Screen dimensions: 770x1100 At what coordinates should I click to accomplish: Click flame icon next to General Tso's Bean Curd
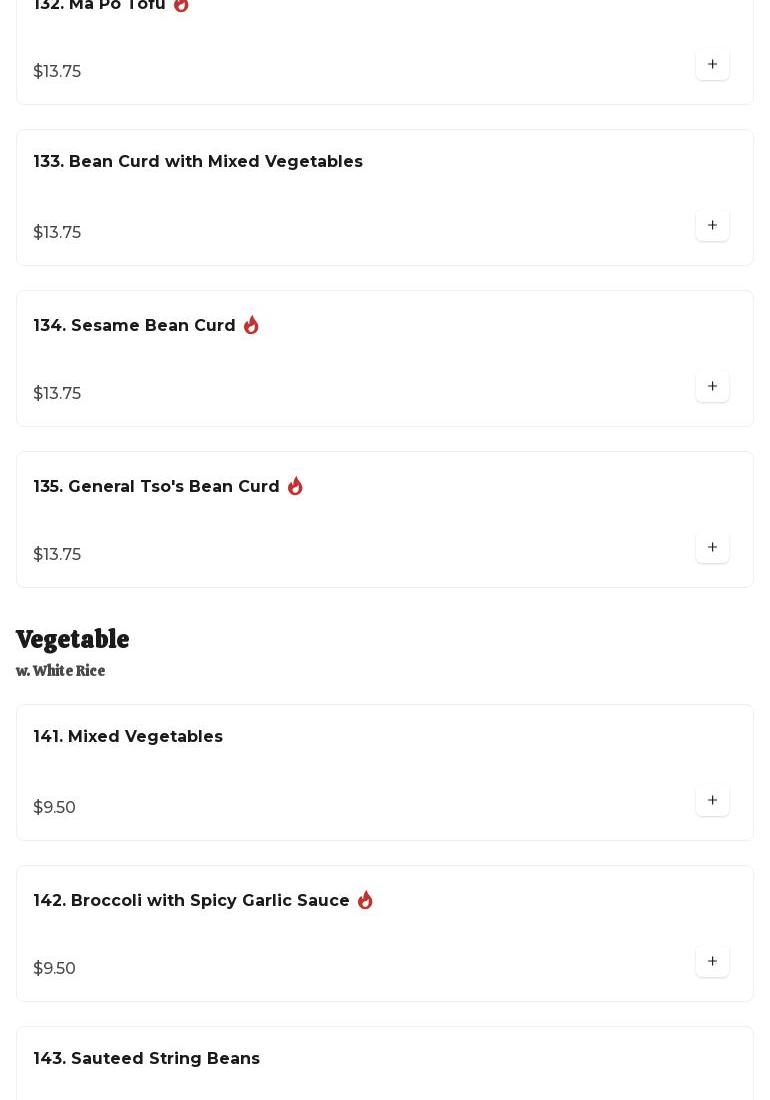click(x=295, y=486)
